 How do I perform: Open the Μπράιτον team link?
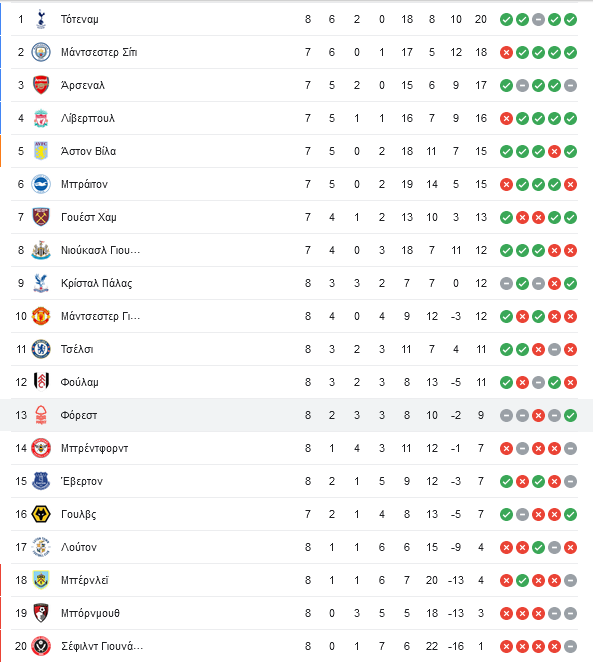[84, 184]
